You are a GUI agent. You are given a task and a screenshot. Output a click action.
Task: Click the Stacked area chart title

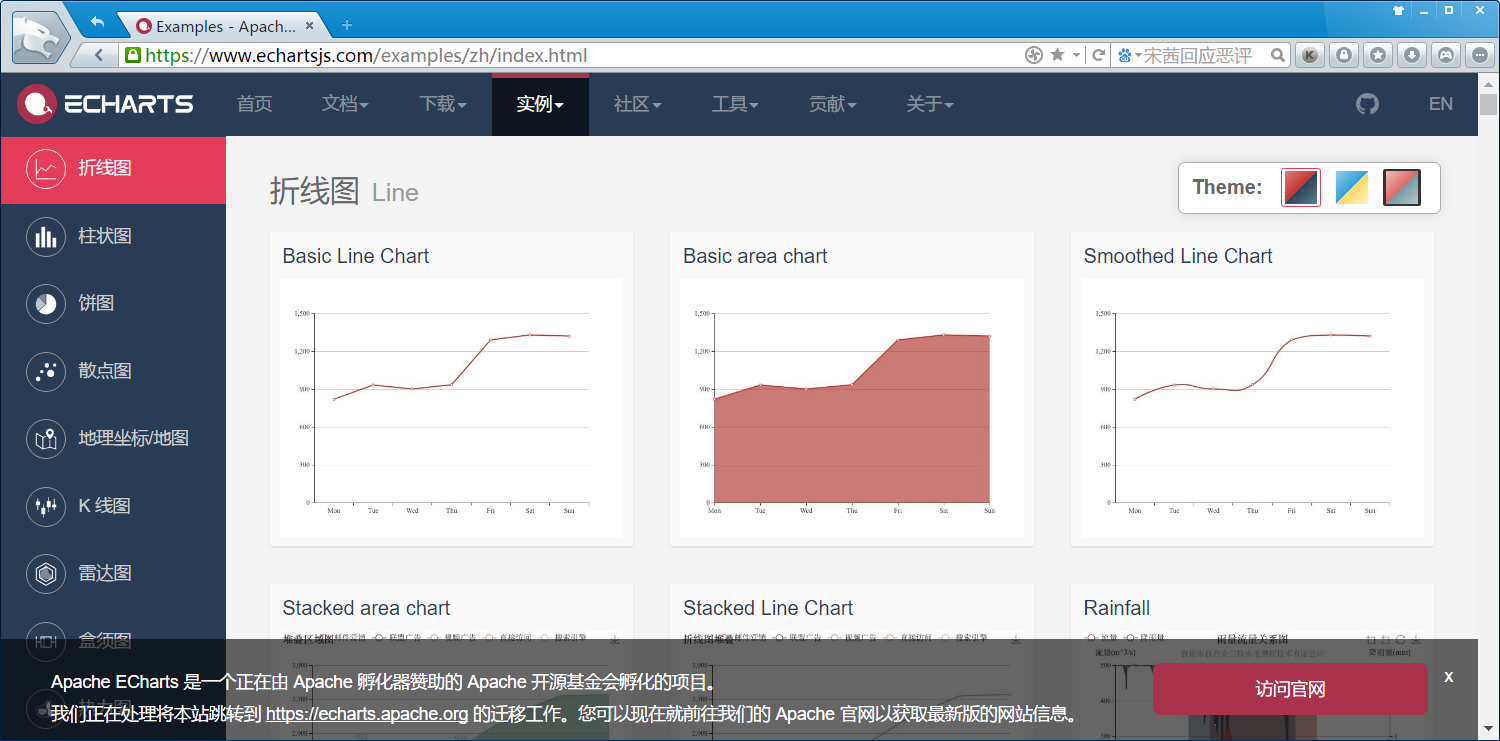coord(366,608)
